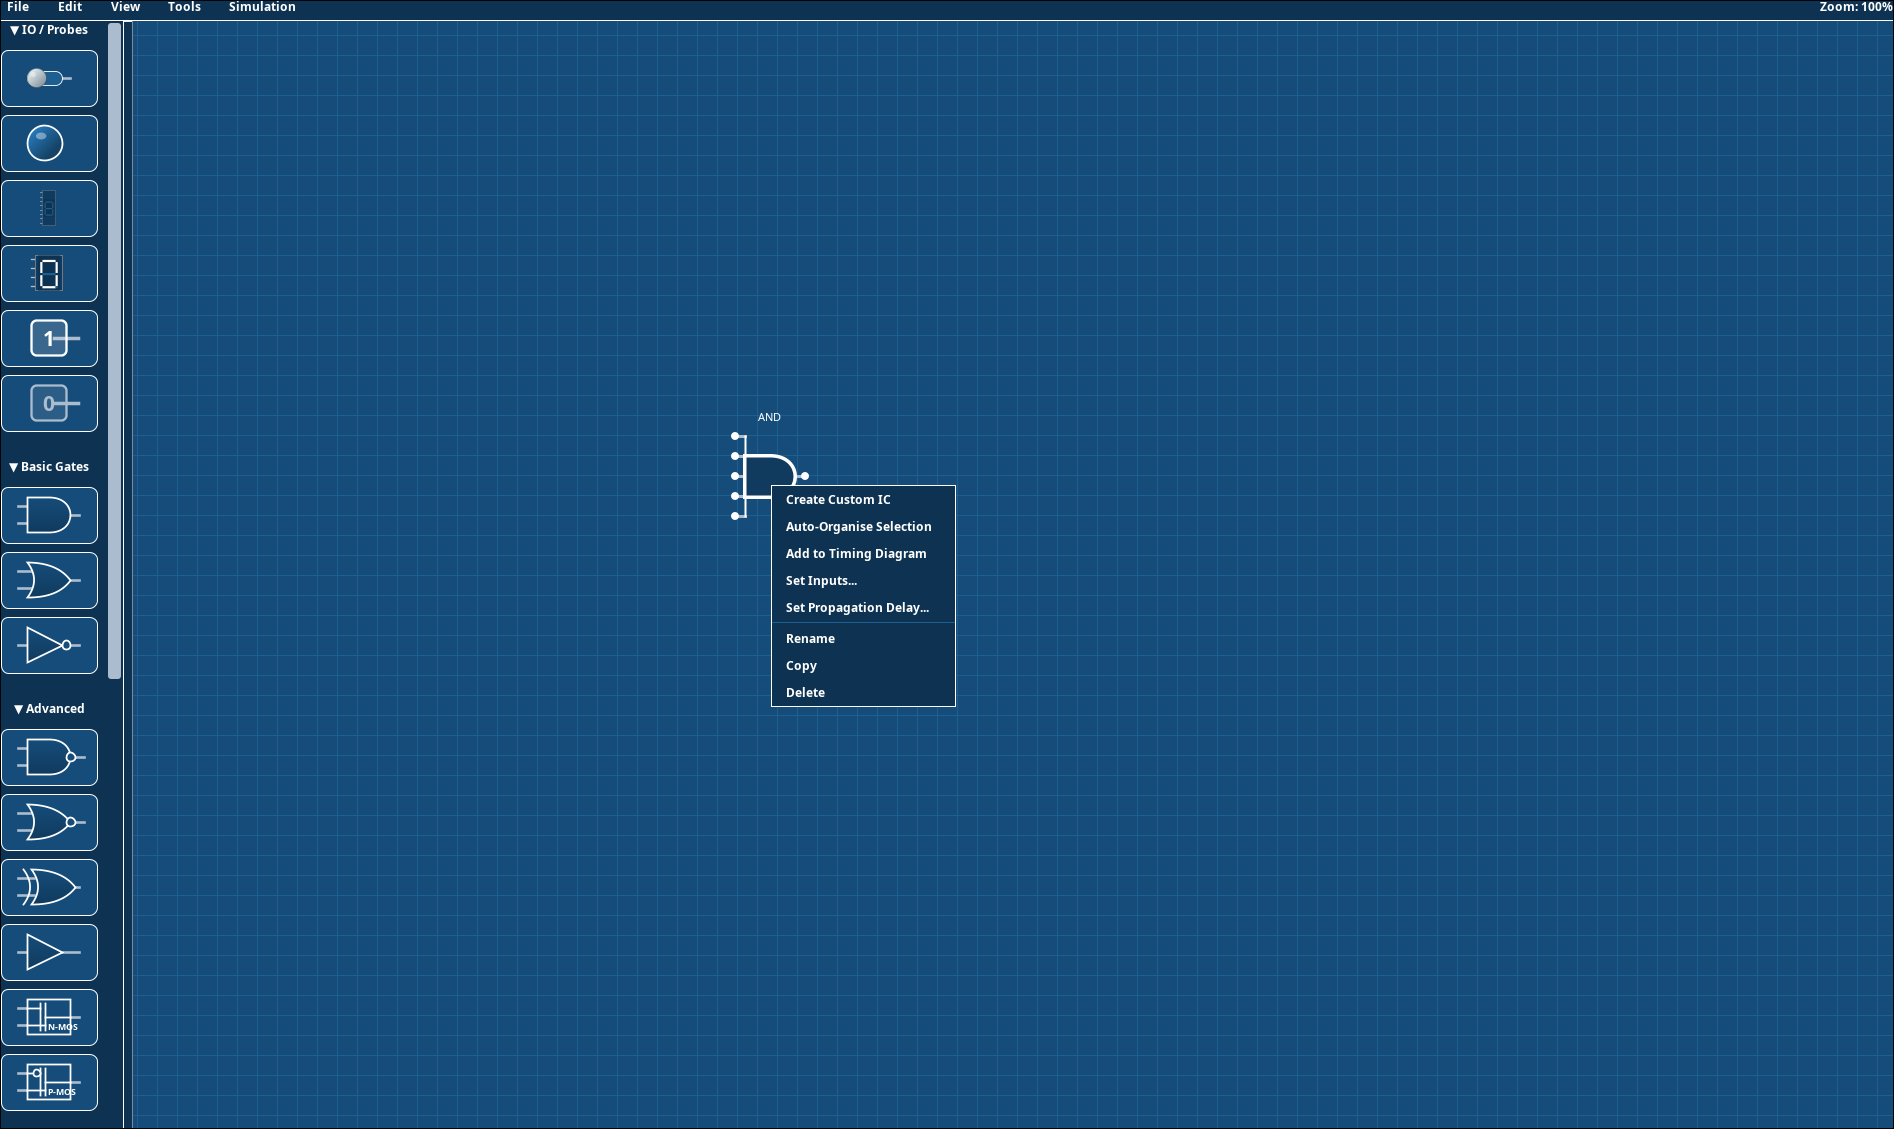
Task: Collapse the Basic Gates section
Action: pyautogui.click(x=49, y=467)
